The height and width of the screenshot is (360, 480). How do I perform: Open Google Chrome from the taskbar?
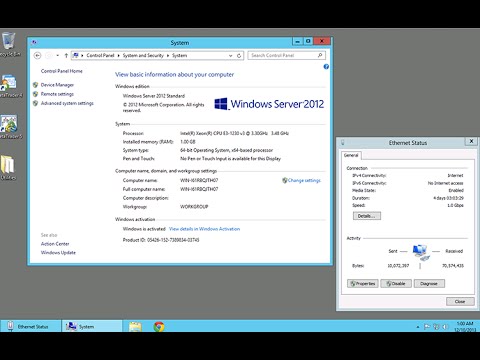(159, 326)
